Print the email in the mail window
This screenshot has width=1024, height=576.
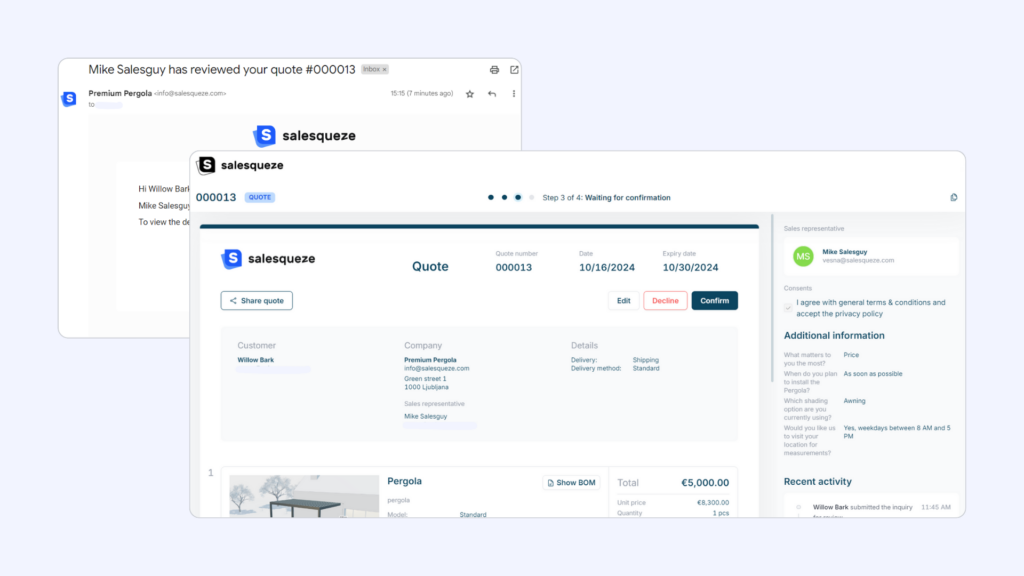point(494,70)
